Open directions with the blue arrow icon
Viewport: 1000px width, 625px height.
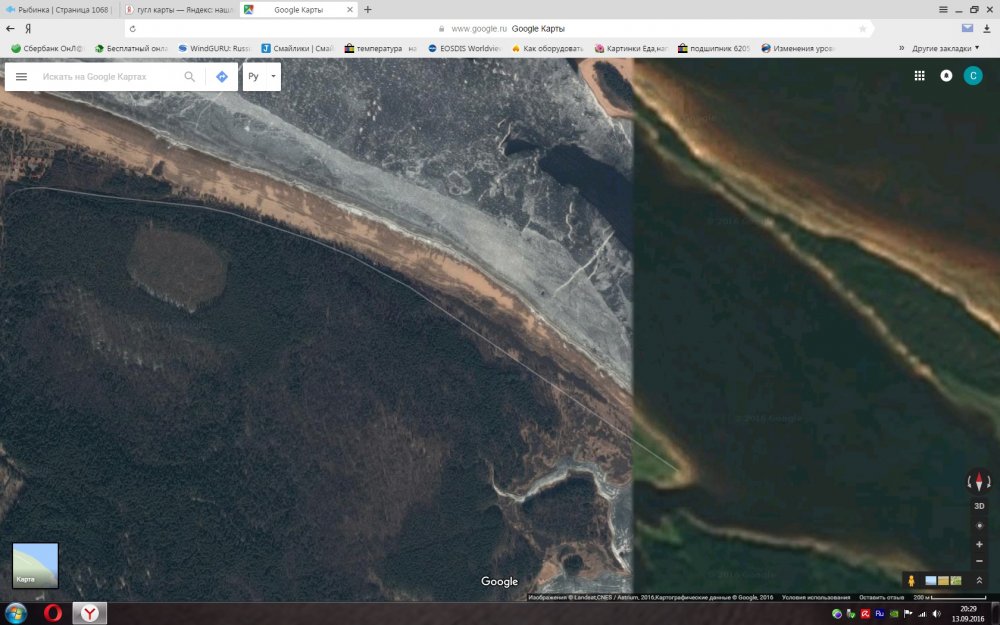click(222, 77)
